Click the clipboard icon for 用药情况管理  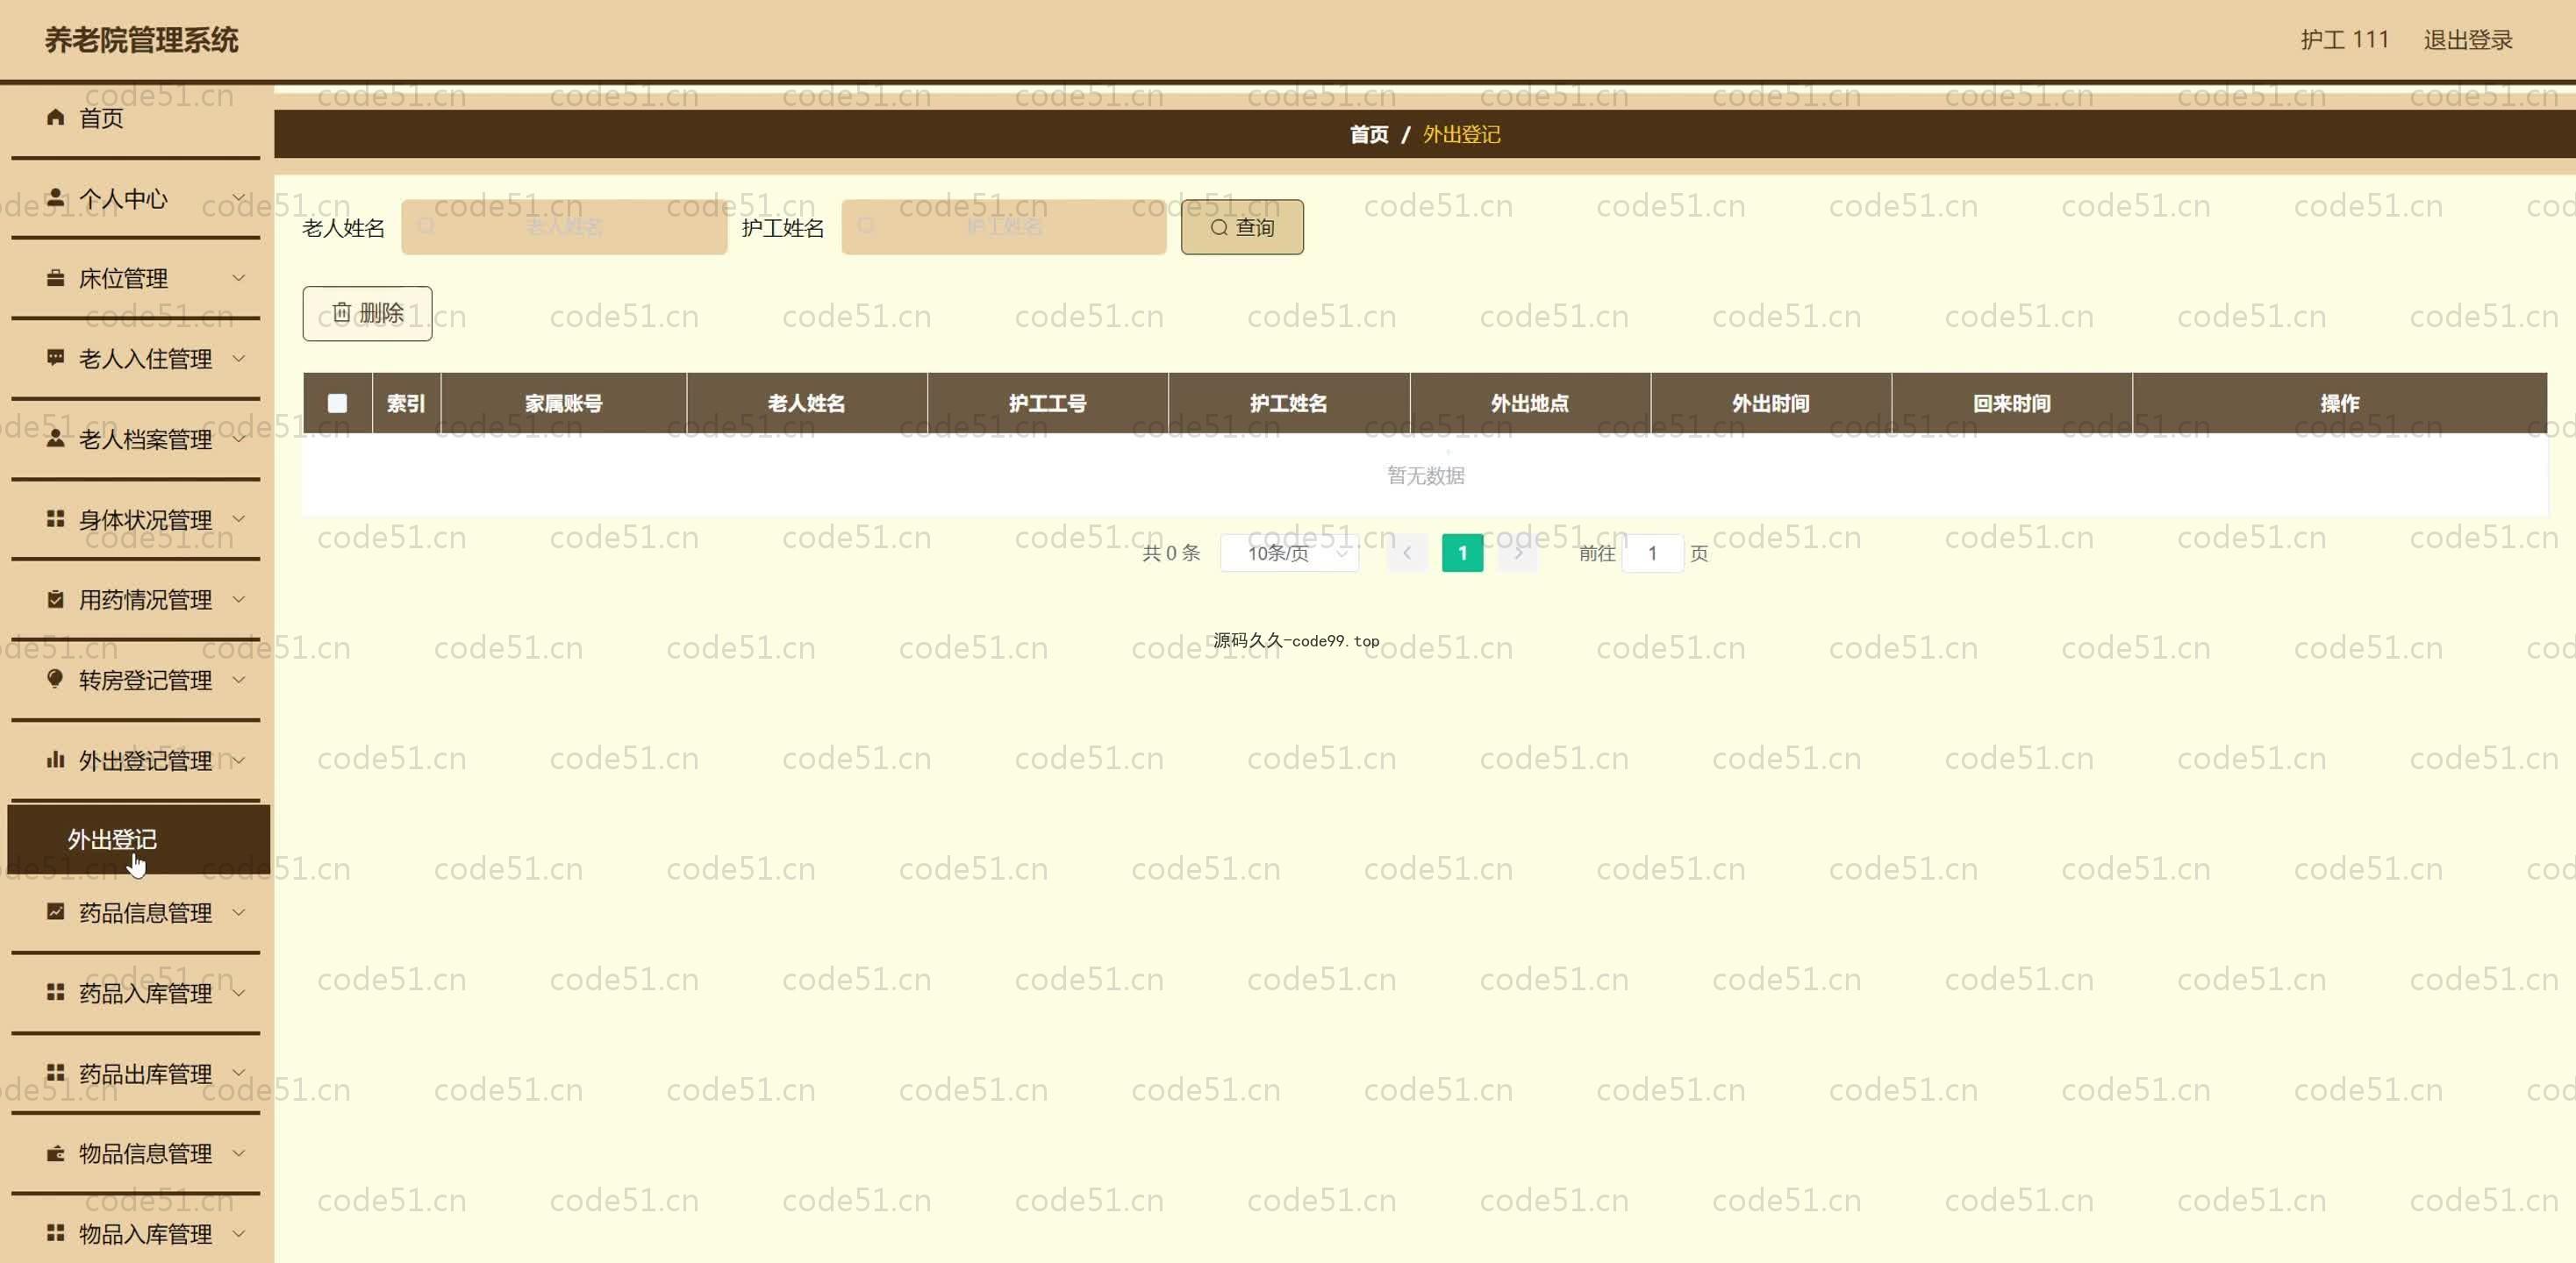(55, 599)
